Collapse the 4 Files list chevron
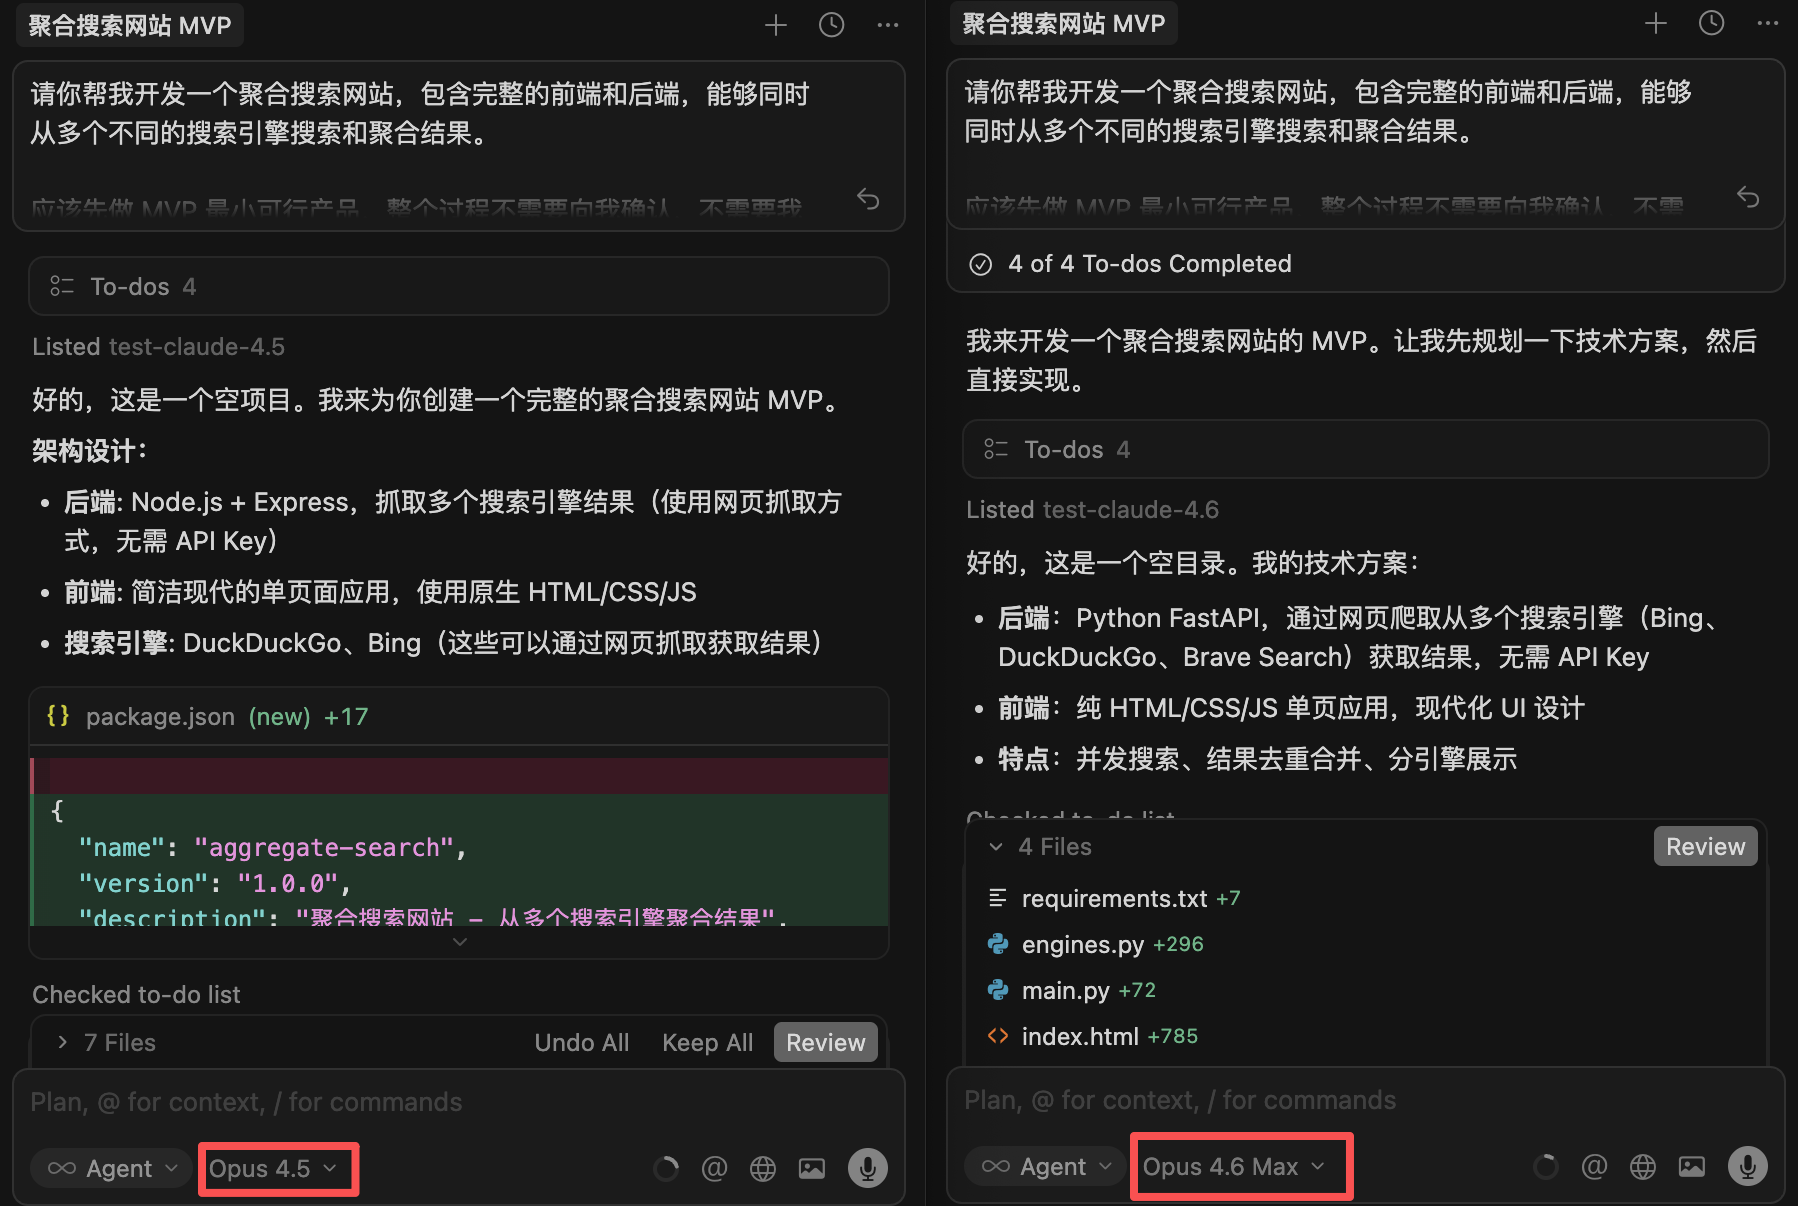This screenshot has height=1206, width=1798. tap(996, 847)
